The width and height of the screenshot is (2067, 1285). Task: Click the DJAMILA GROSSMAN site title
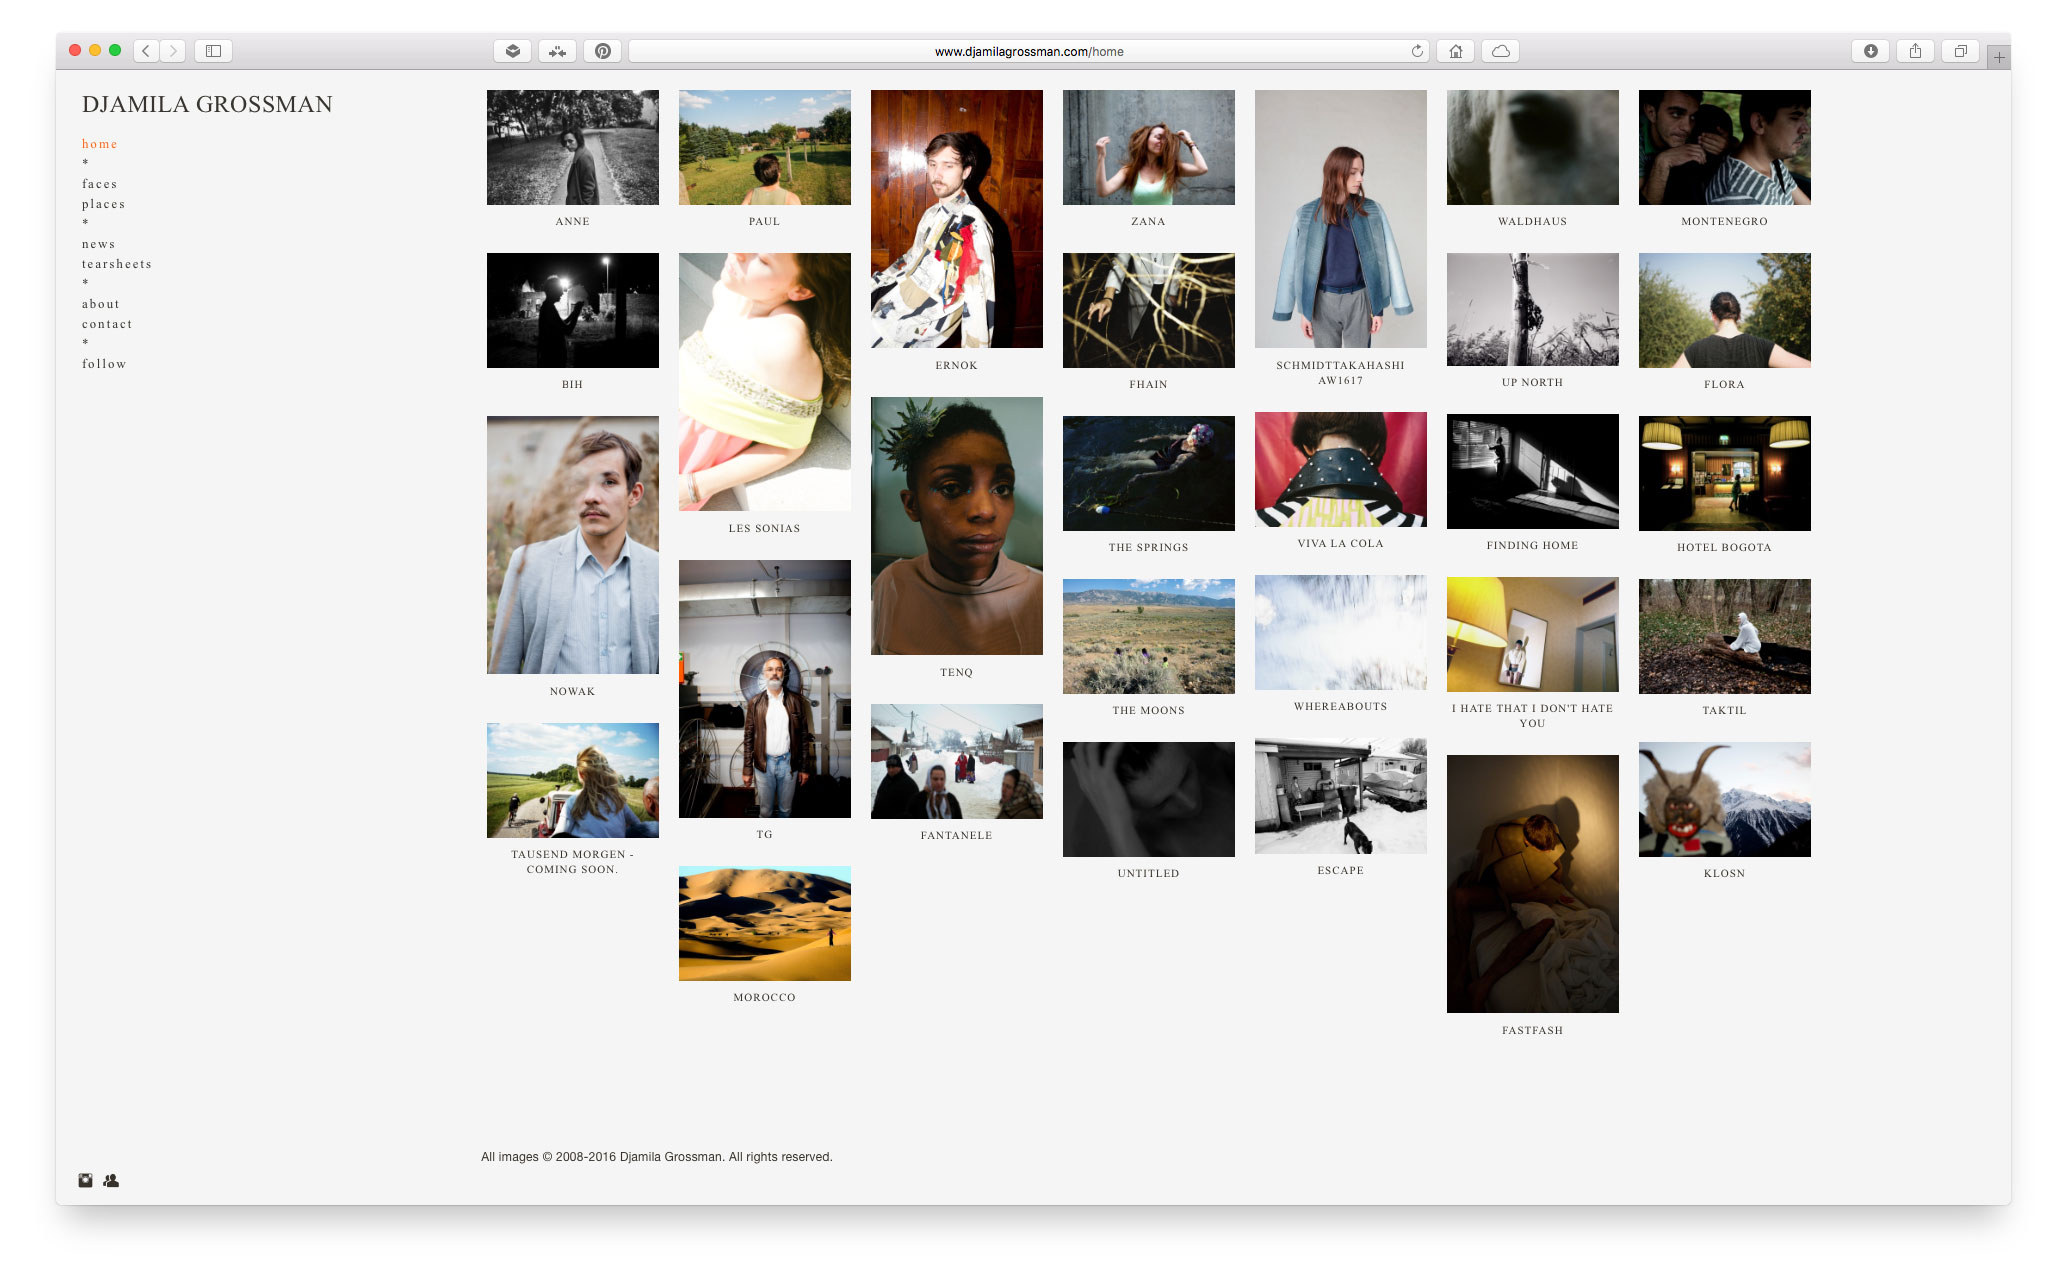(207, 104)
